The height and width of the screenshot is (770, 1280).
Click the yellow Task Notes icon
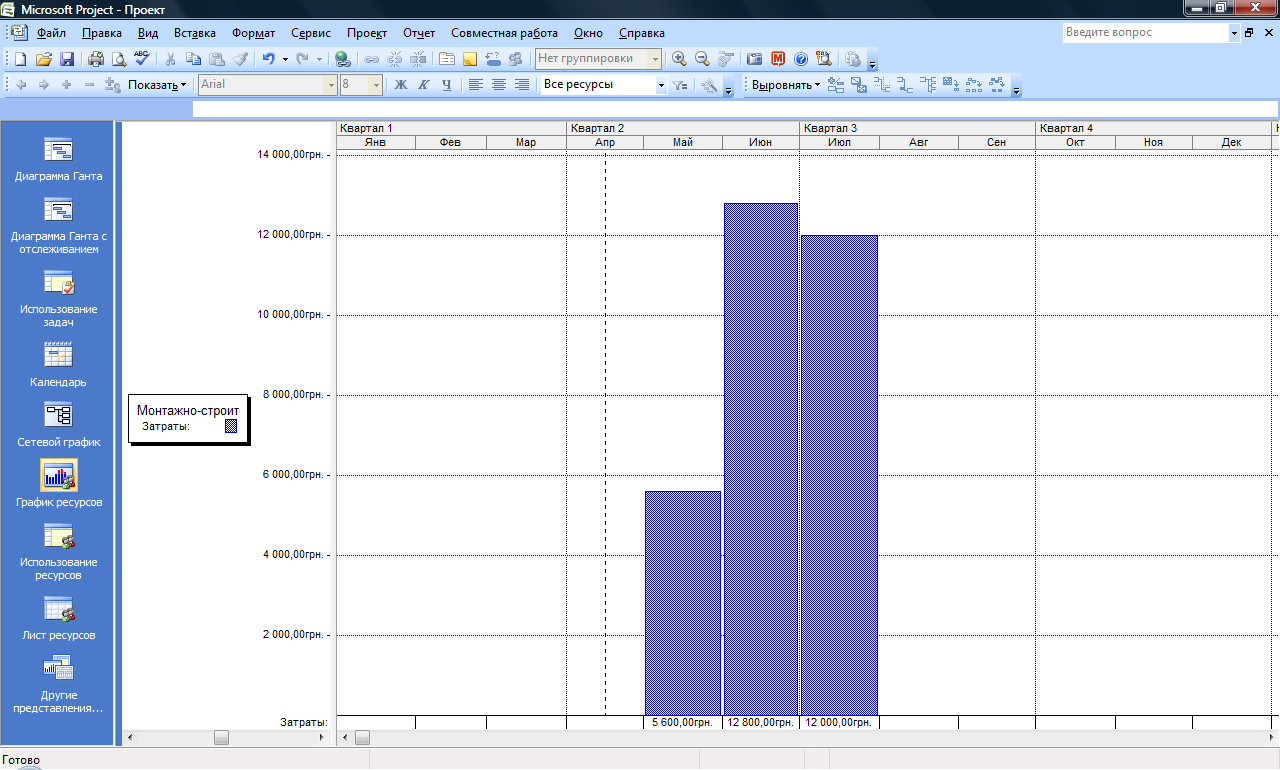pyautogui.click(x=470, y=59)
